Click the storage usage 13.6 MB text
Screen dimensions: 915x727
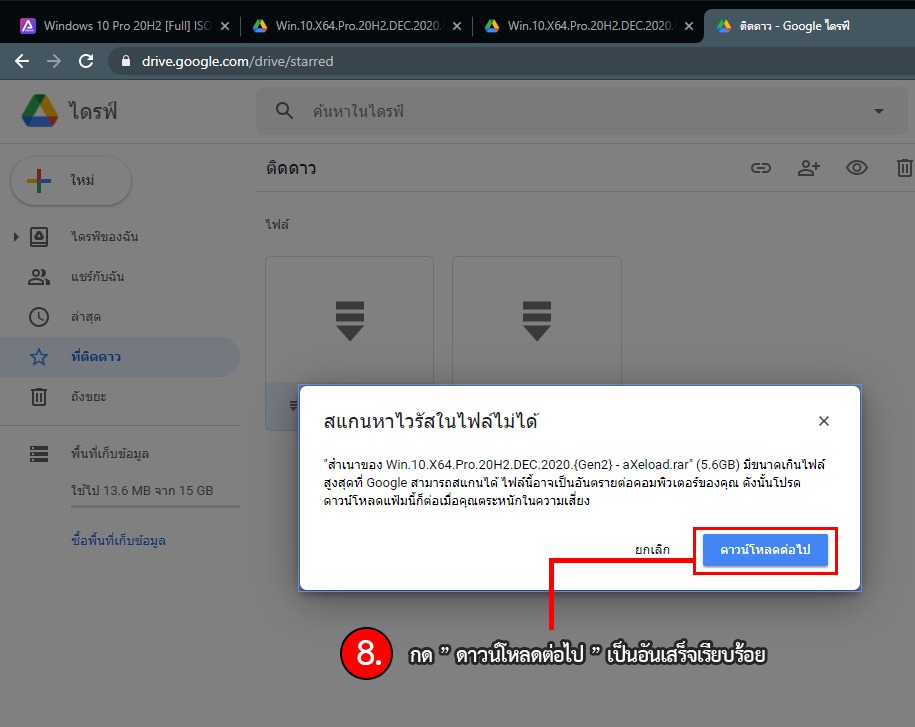click(142, 491)
